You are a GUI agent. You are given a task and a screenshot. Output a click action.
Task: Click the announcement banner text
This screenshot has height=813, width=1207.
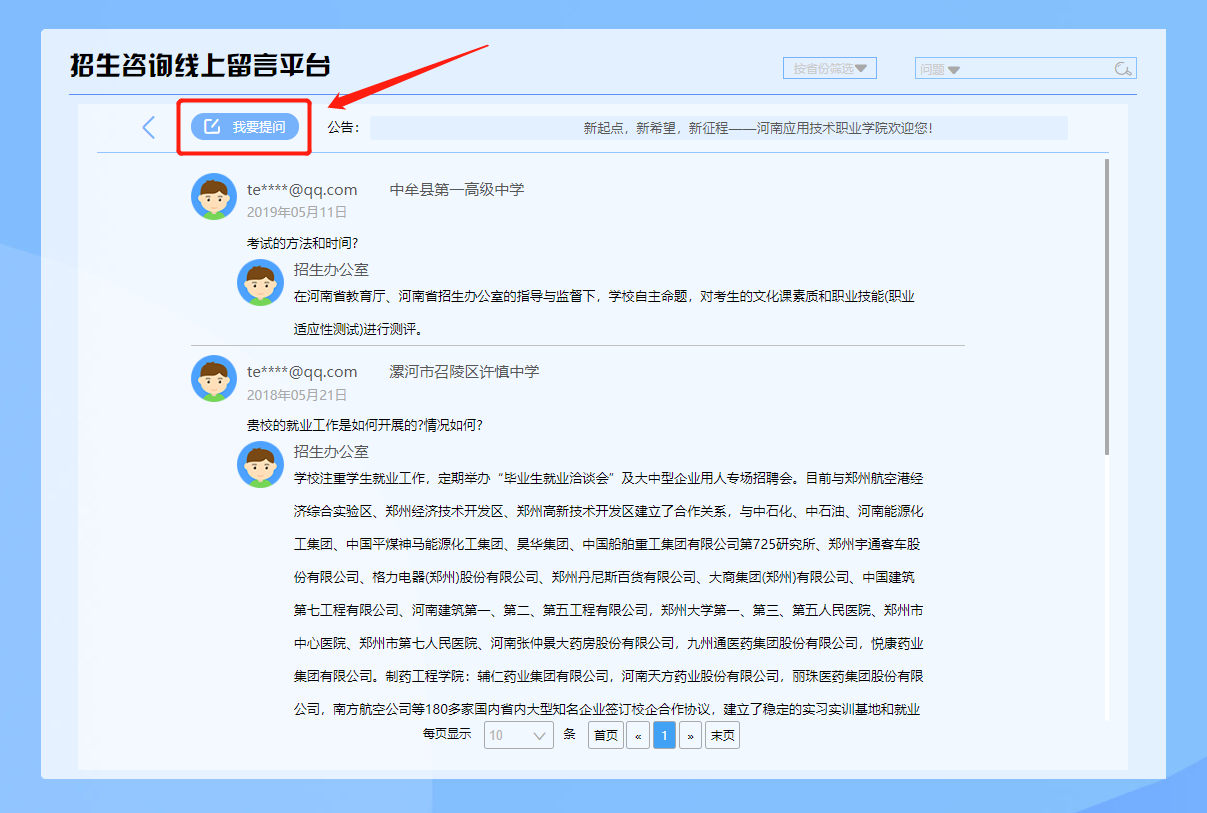point(758,128)
